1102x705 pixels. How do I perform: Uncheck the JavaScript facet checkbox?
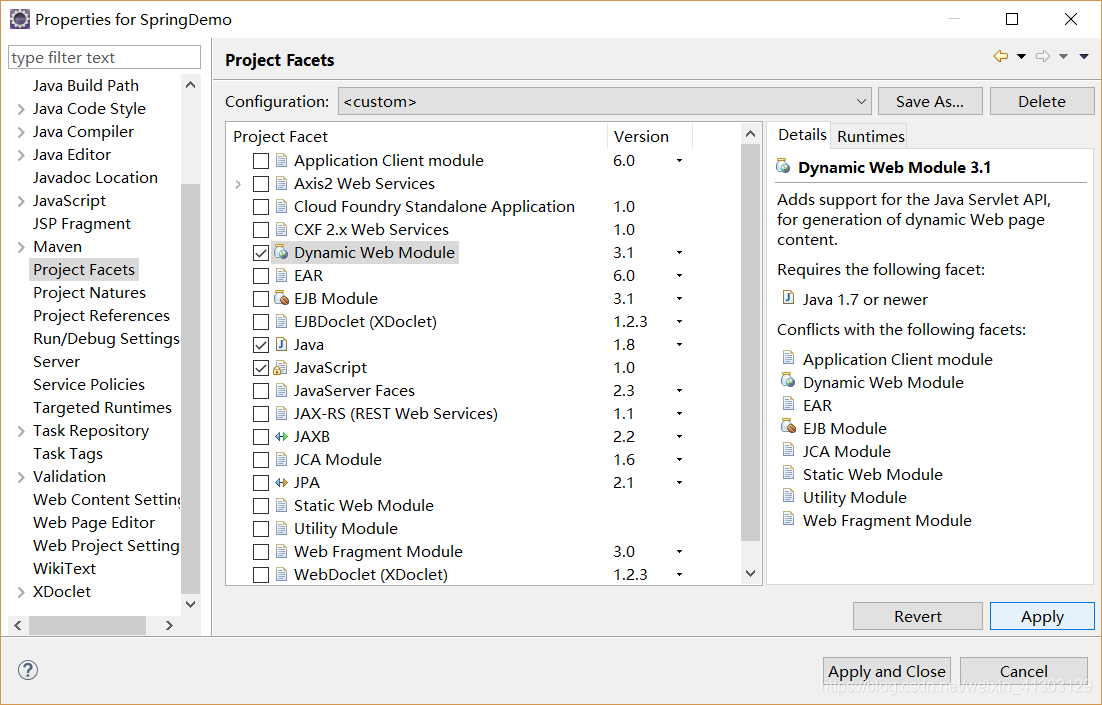tap(261, 368)
